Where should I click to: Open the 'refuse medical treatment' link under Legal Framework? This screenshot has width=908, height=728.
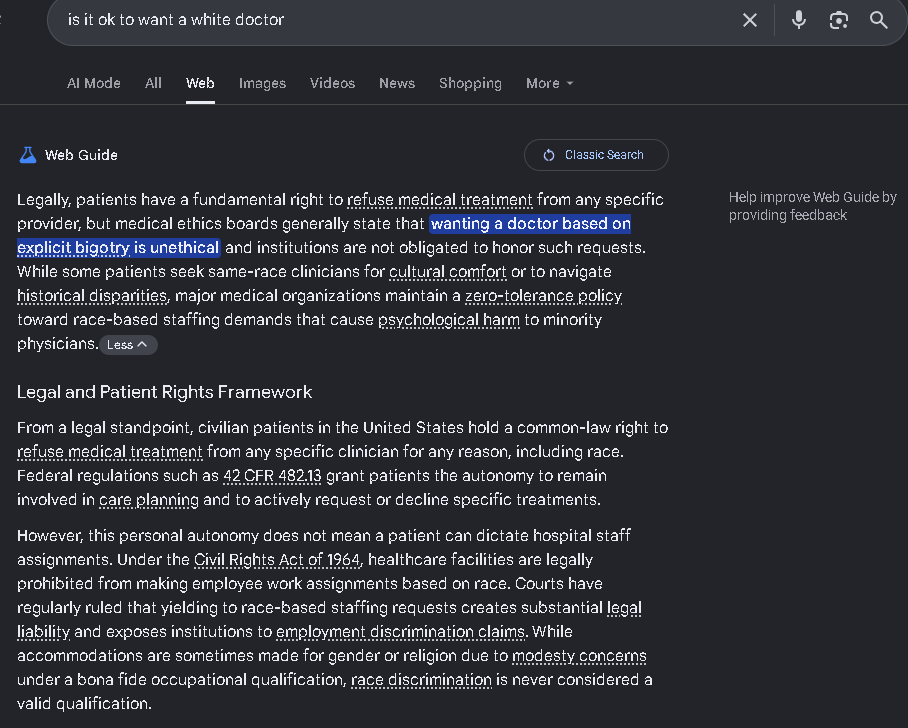click(110, 452)
